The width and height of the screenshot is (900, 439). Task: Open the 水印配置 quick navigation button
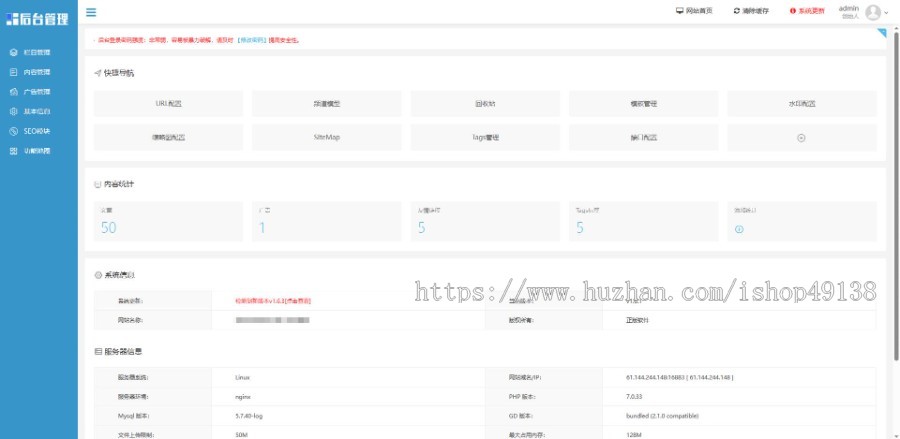pos(802,104)
